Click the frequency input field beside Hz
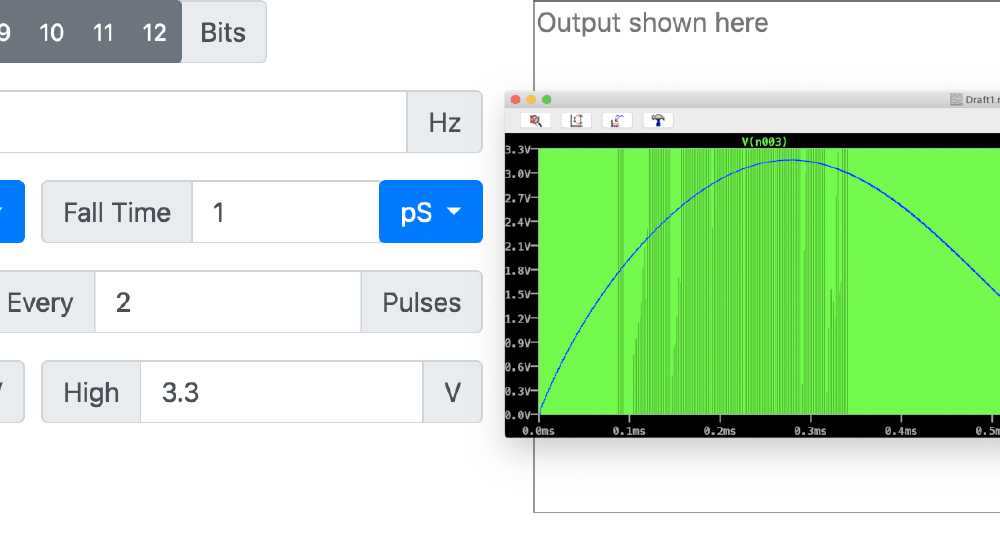This screenshot has width=1000, height=540. (x=200, y=122)
